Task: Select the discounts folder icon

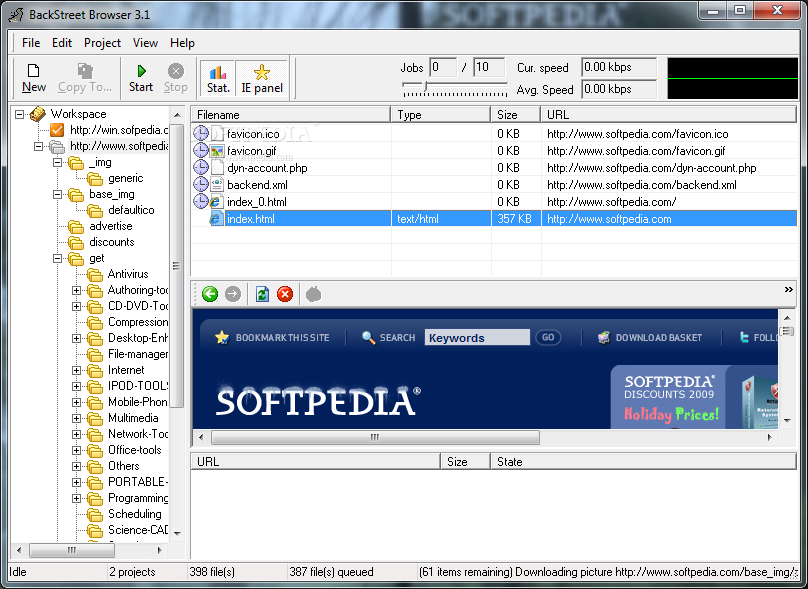Action: pyautogui.click(x=76, y=242)
